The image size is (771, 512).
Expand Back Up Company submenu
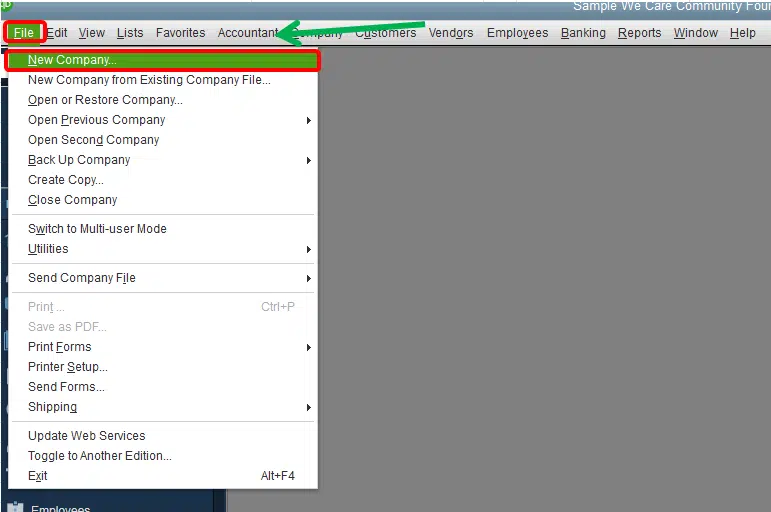tap(163, 160)
